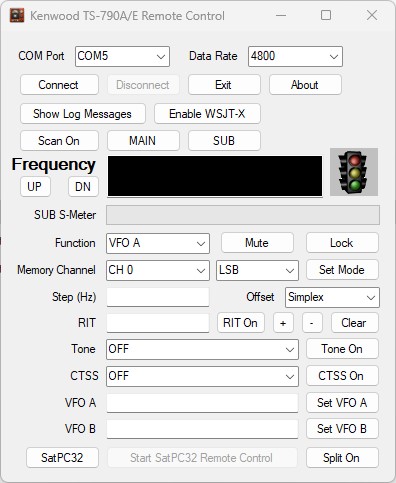Viewport: 396px width, 483px height.
Task: Close the Kenwood Remote Control window
Action: pos(372,15)
